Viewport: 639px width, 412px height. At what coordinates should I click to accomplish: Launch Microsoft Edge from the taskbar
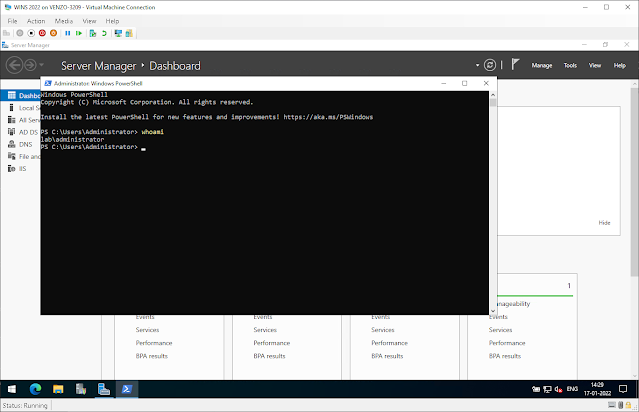point(35,389)
